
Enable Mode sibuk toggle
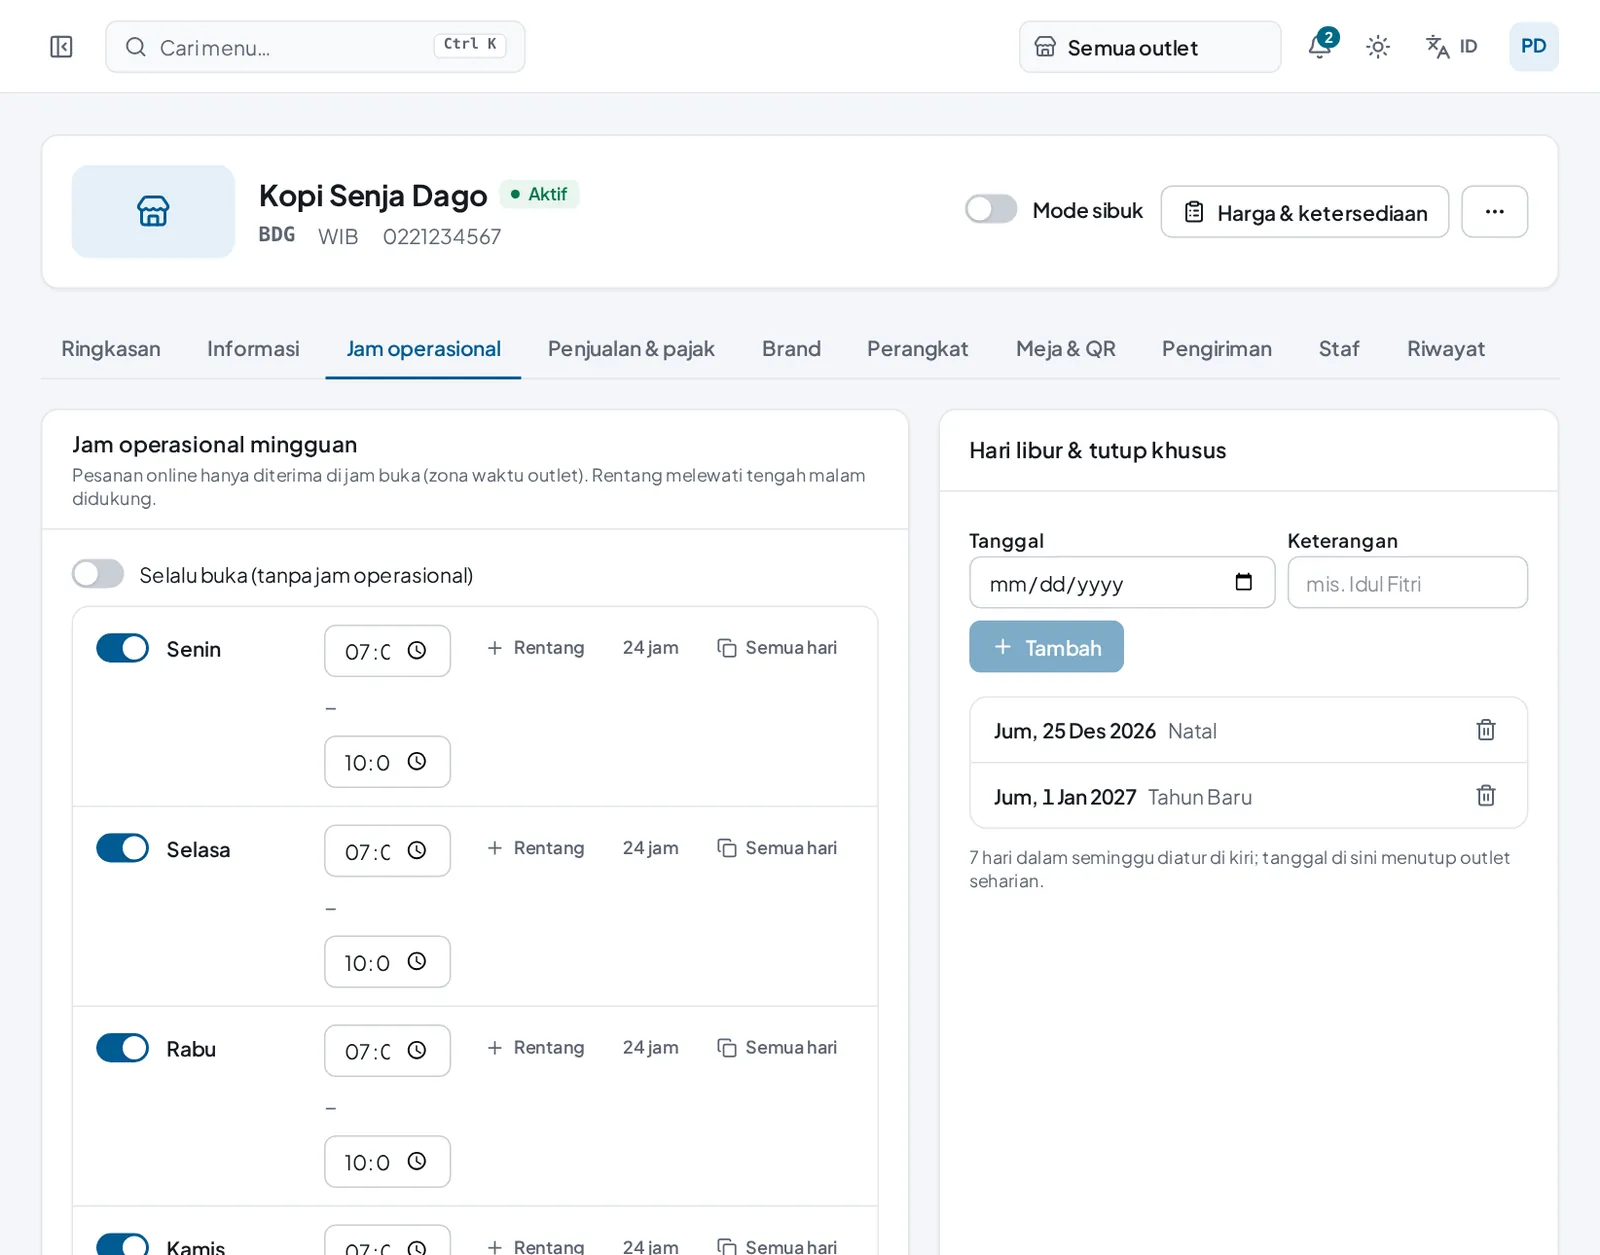click(991, 209)
